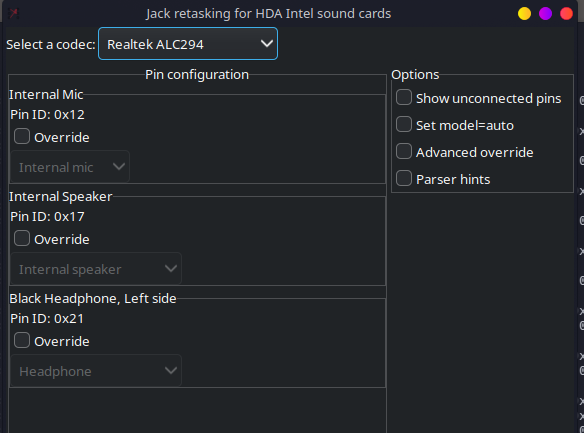Click the purple maximize window button

545,14
